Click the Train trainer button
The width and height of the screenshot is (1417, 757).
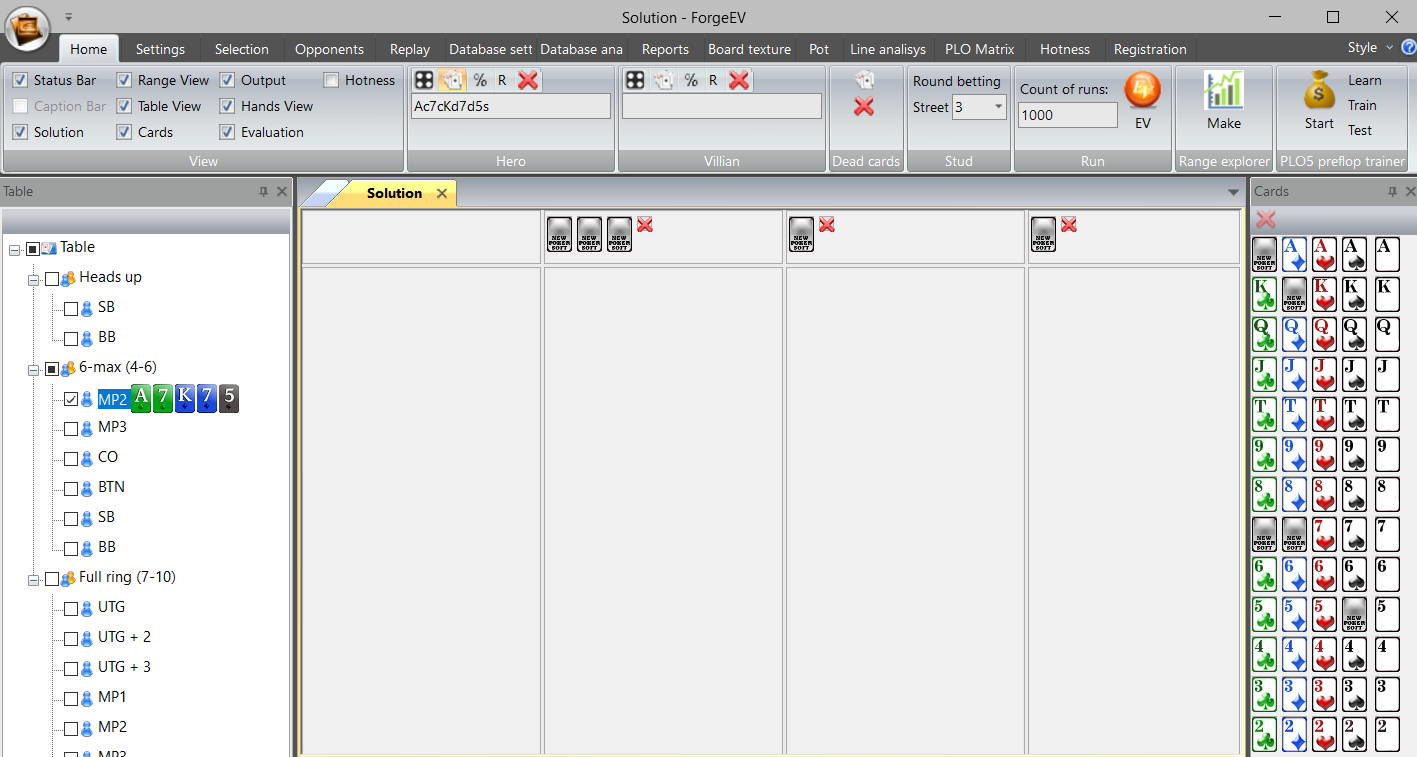tap(1362, 105)
